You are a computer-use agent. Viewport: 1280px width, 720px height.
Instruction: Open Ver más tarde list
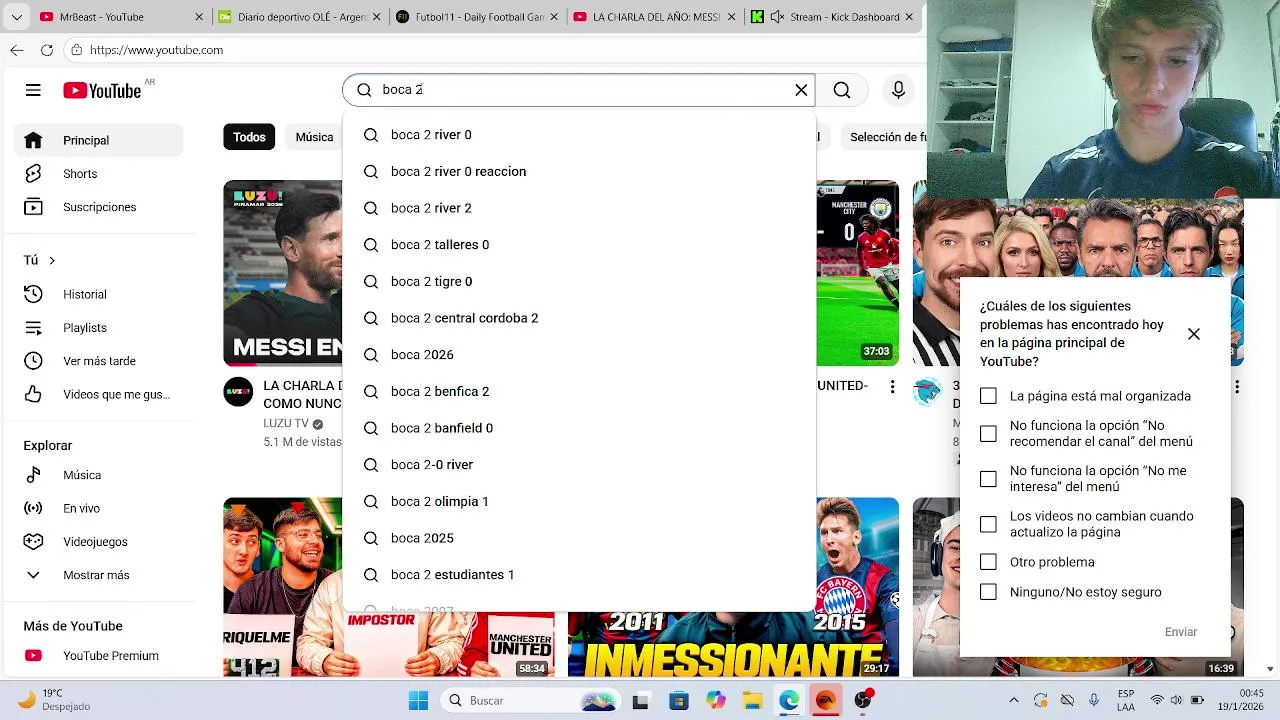(98, 361)
